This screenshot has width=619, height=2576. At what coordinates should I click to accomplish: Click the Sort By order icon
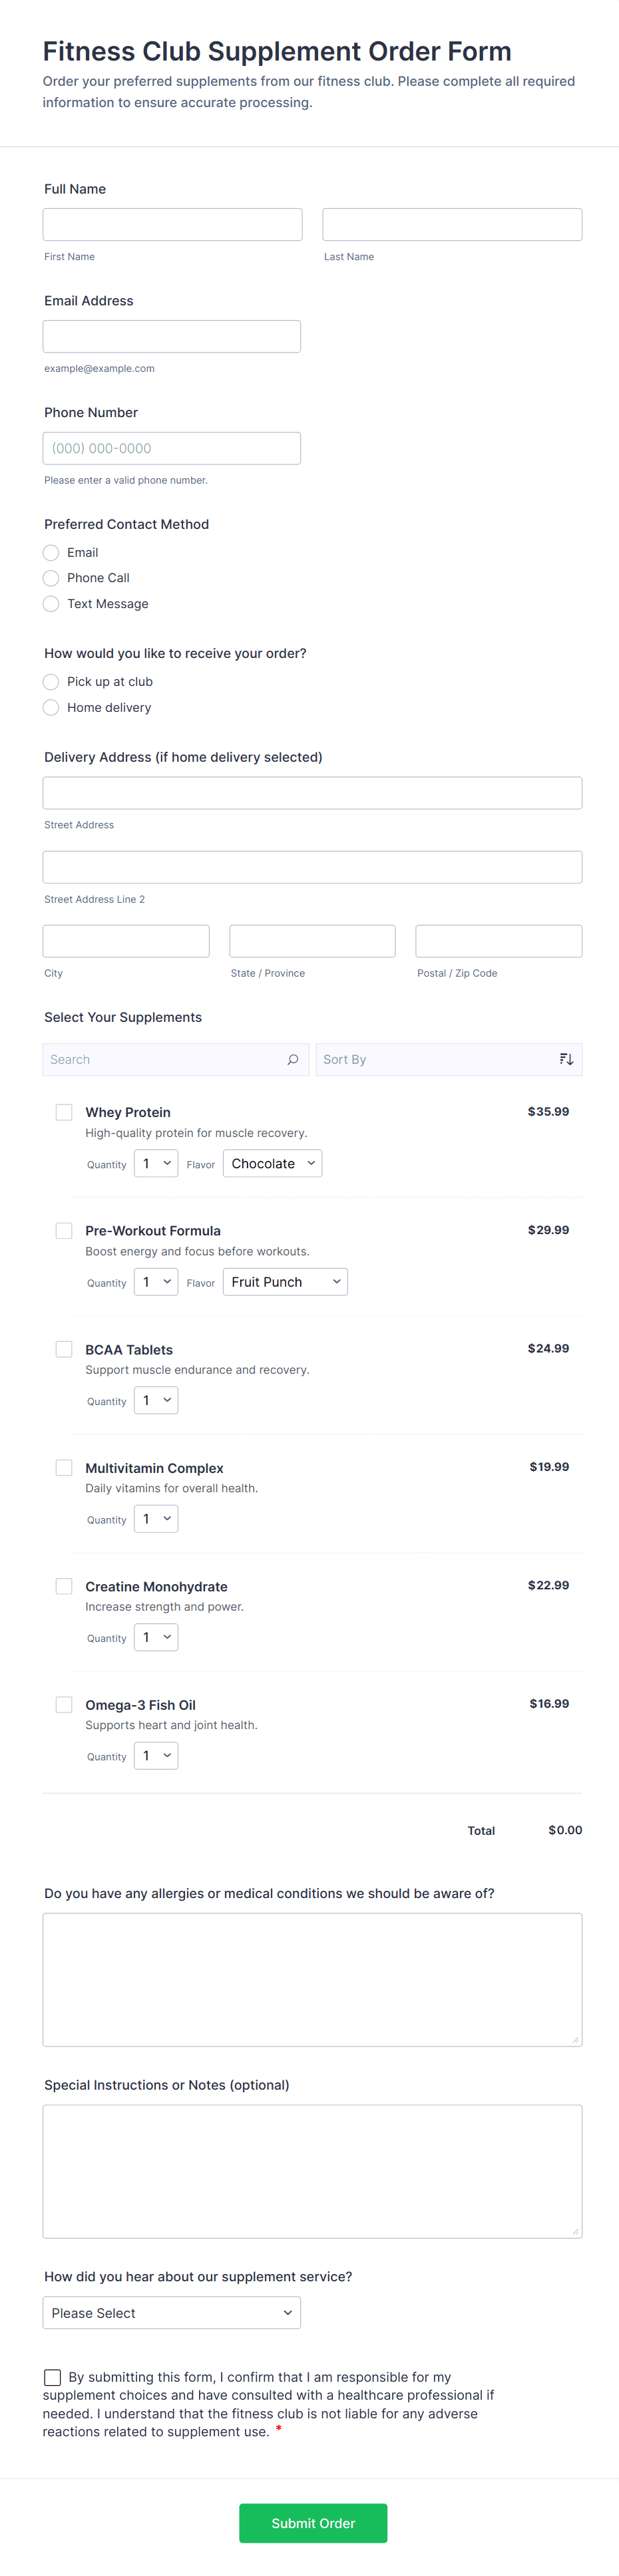pos(566,1059)
